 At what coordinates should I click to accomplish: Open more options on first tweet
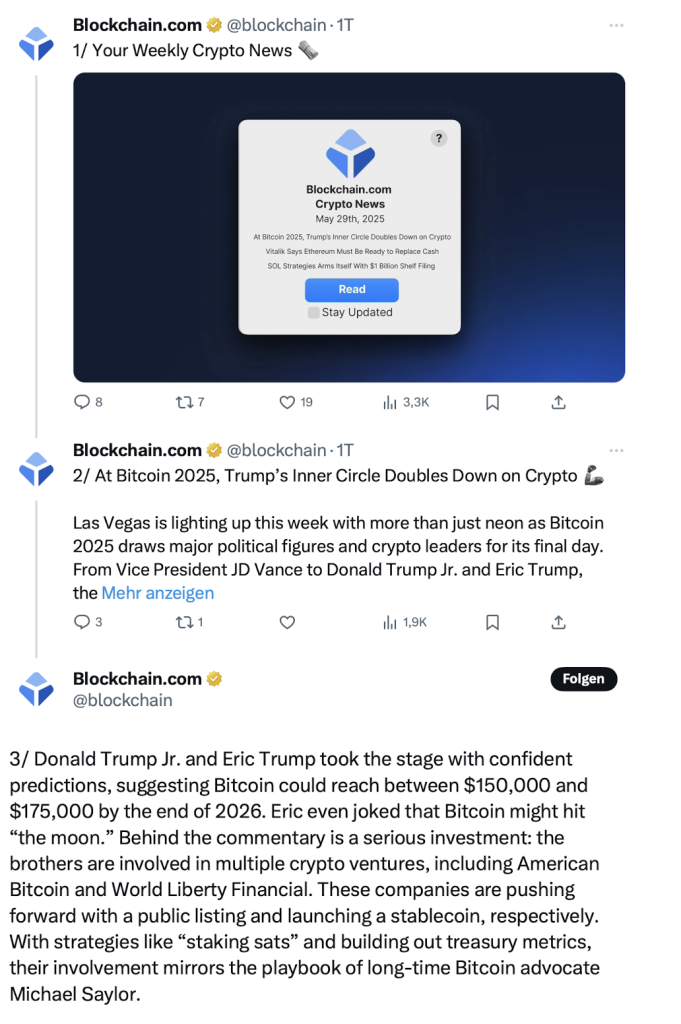616,25
